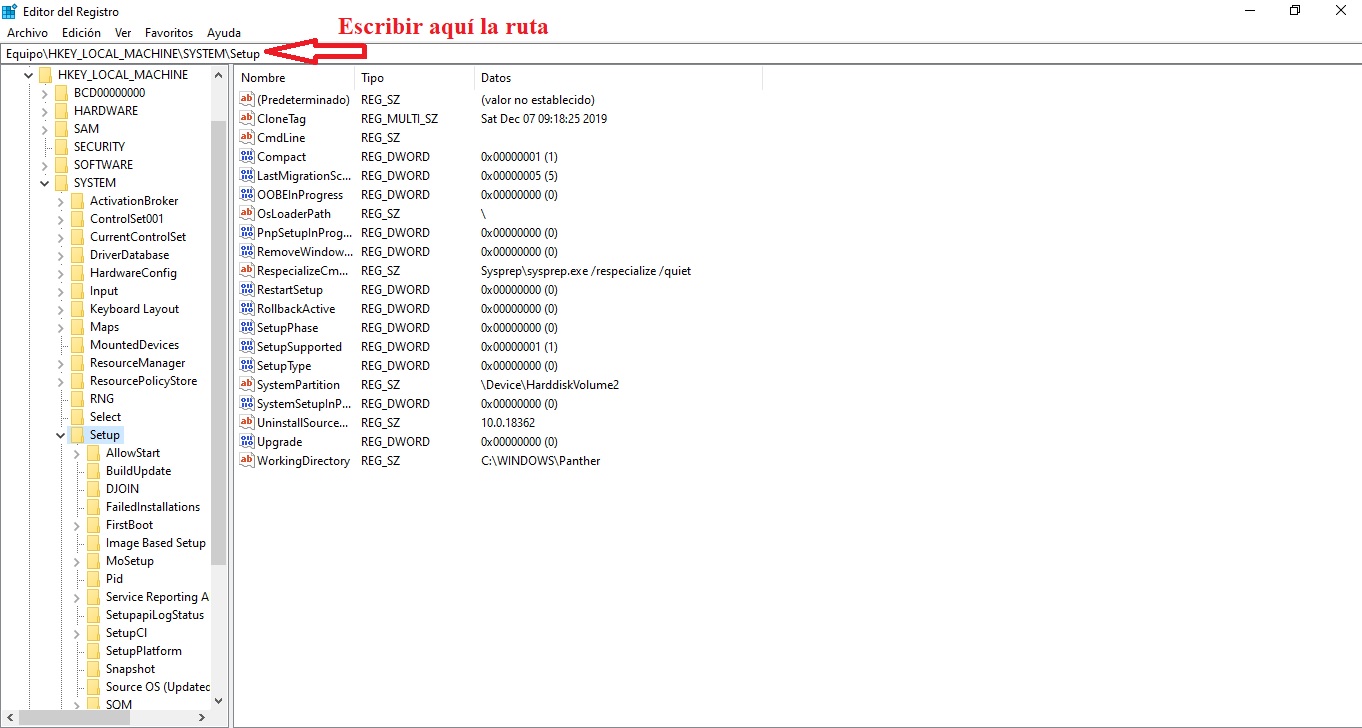Click data C:\WINDOWS\Panther
The width and height of the screenshot is (1362, 728).
pos(541,460)
